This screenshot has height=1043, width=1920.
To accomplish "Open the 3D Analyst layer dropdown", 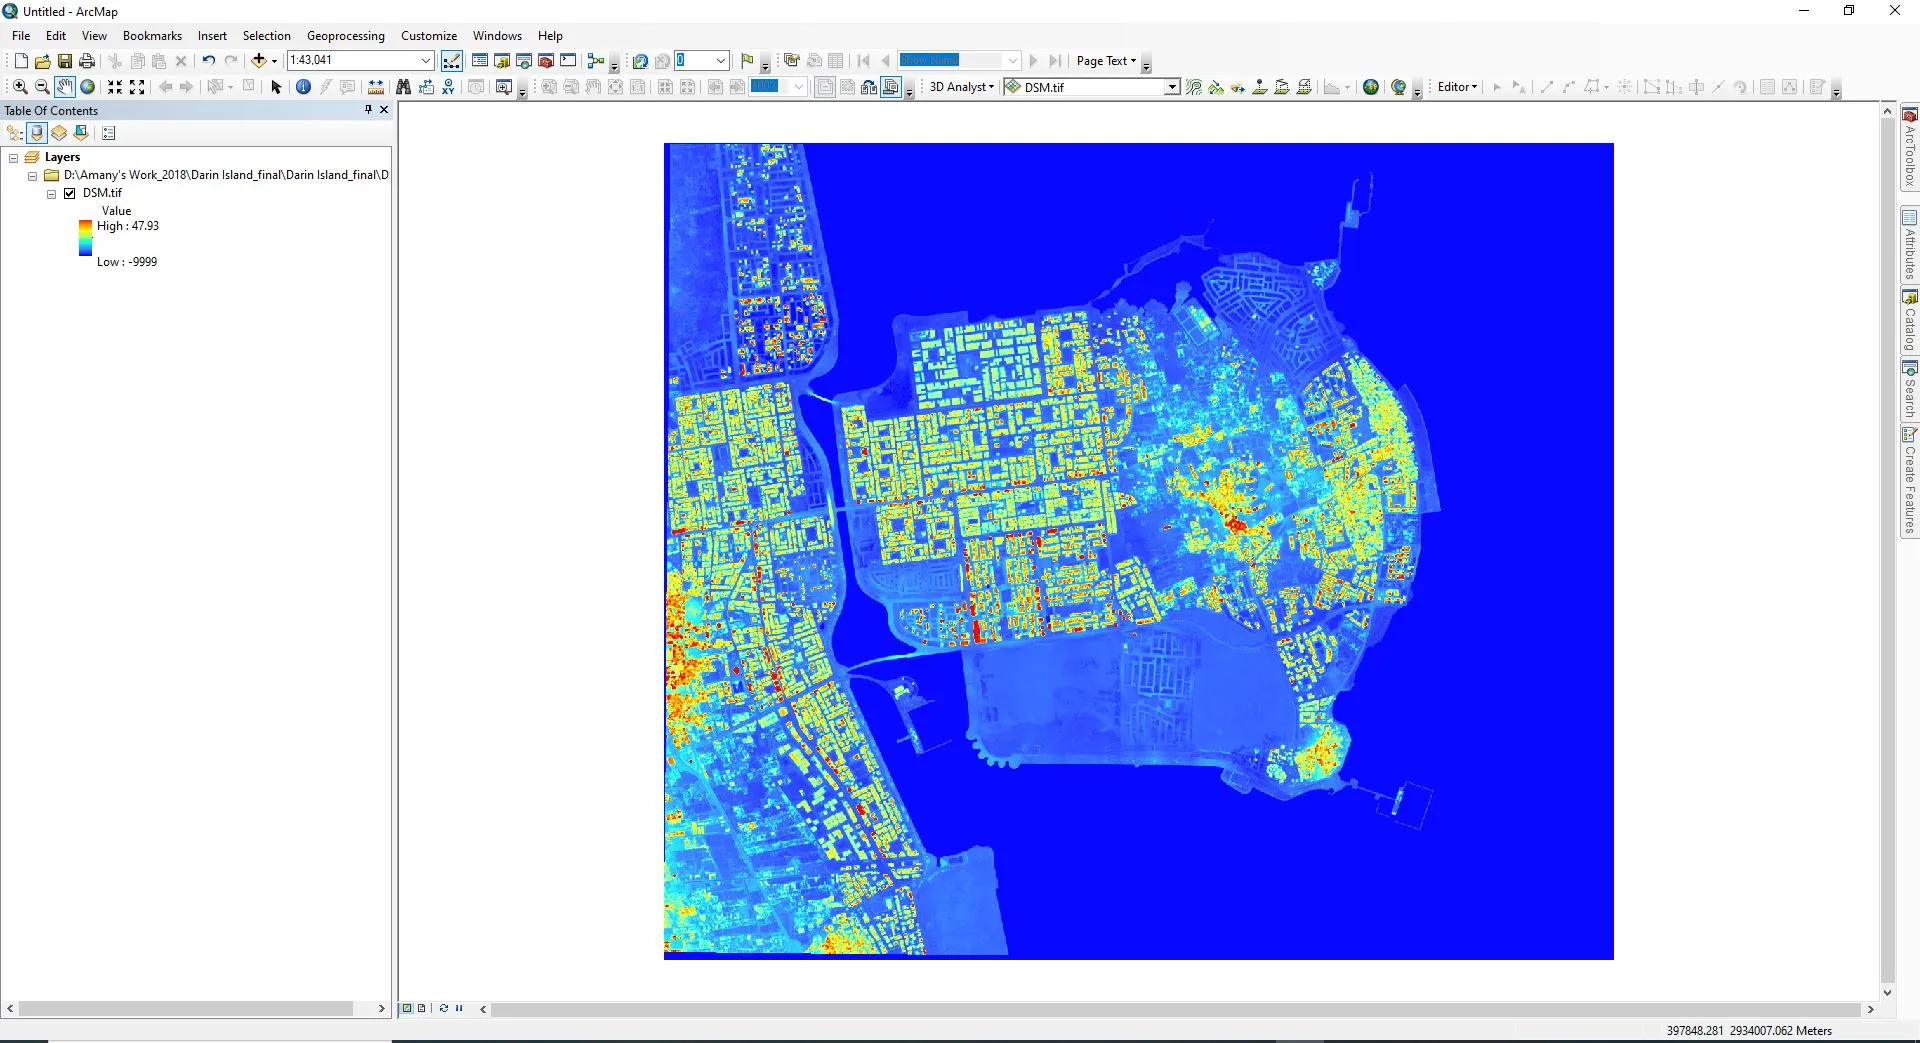I will [1171, 88].
